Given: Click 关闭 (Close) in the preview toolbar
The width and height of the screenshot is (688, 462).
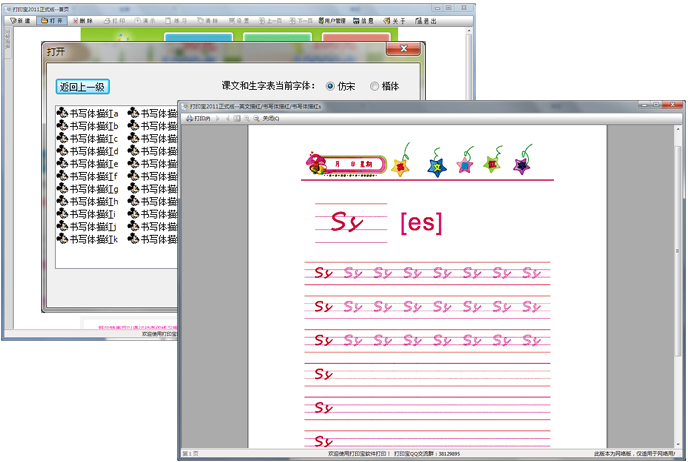Looking at the screenshot, I should [x=271, y=119].
